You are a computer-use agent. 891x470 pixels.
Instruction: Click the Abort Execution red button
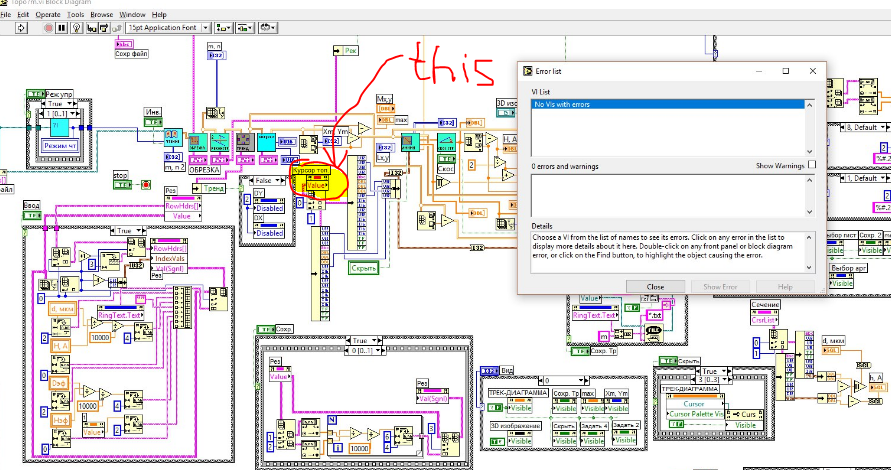coord(49,27)
